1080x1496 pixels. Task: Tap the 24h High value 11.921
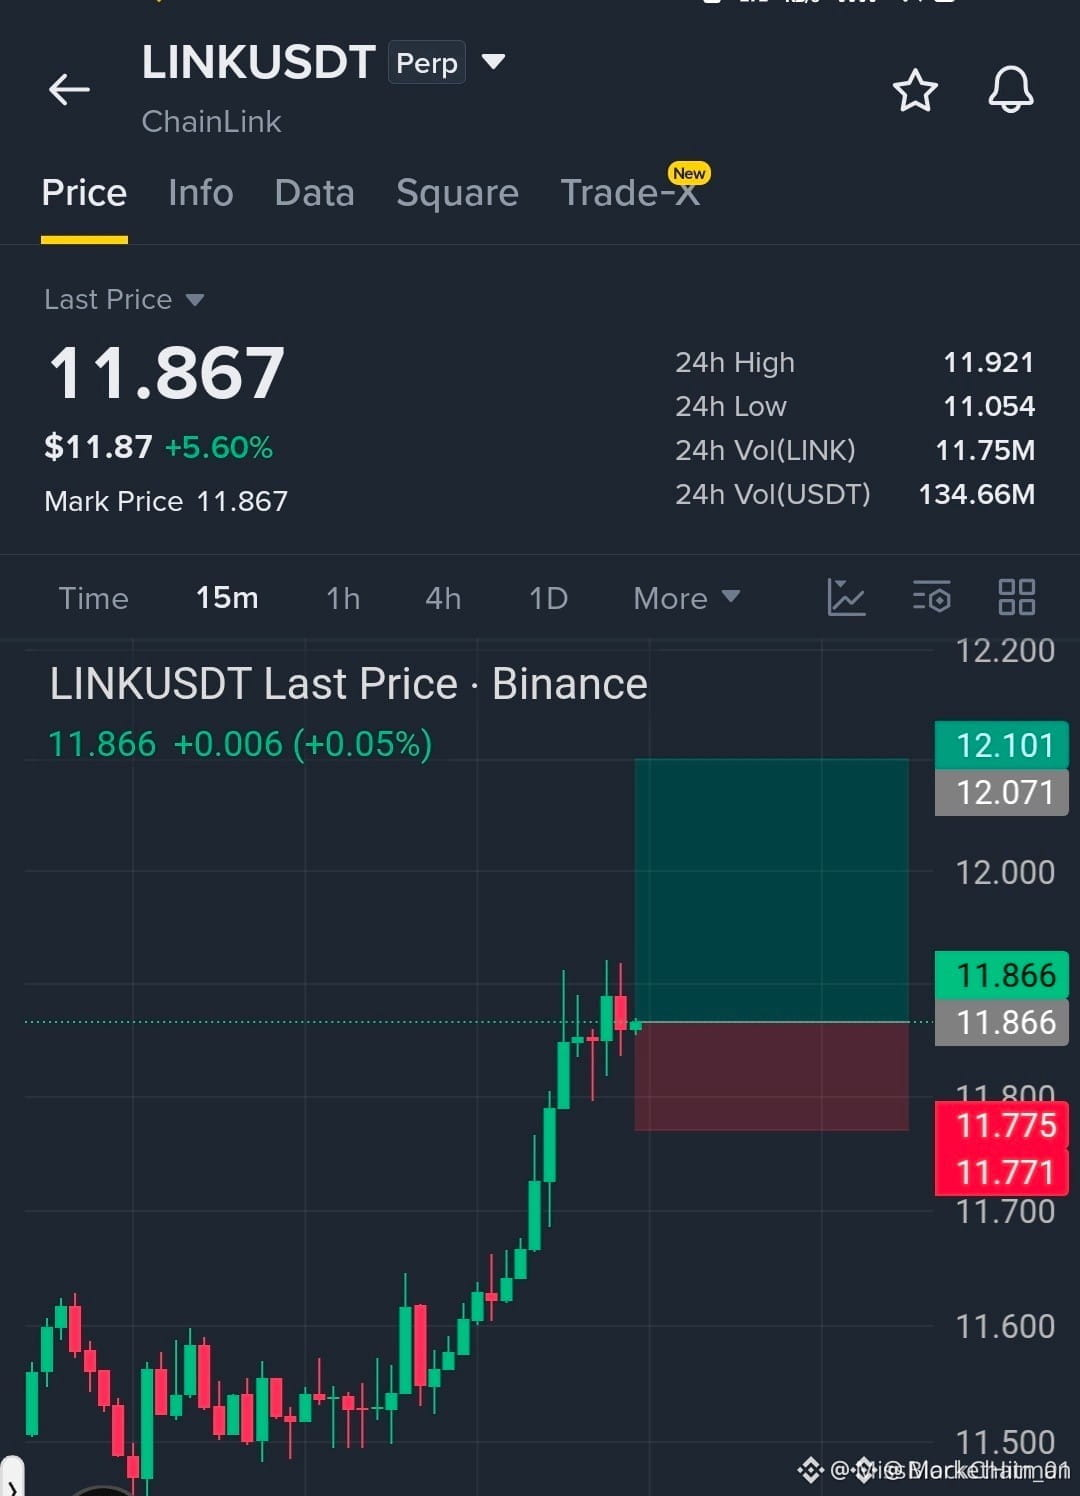click(x=988, y=362)
